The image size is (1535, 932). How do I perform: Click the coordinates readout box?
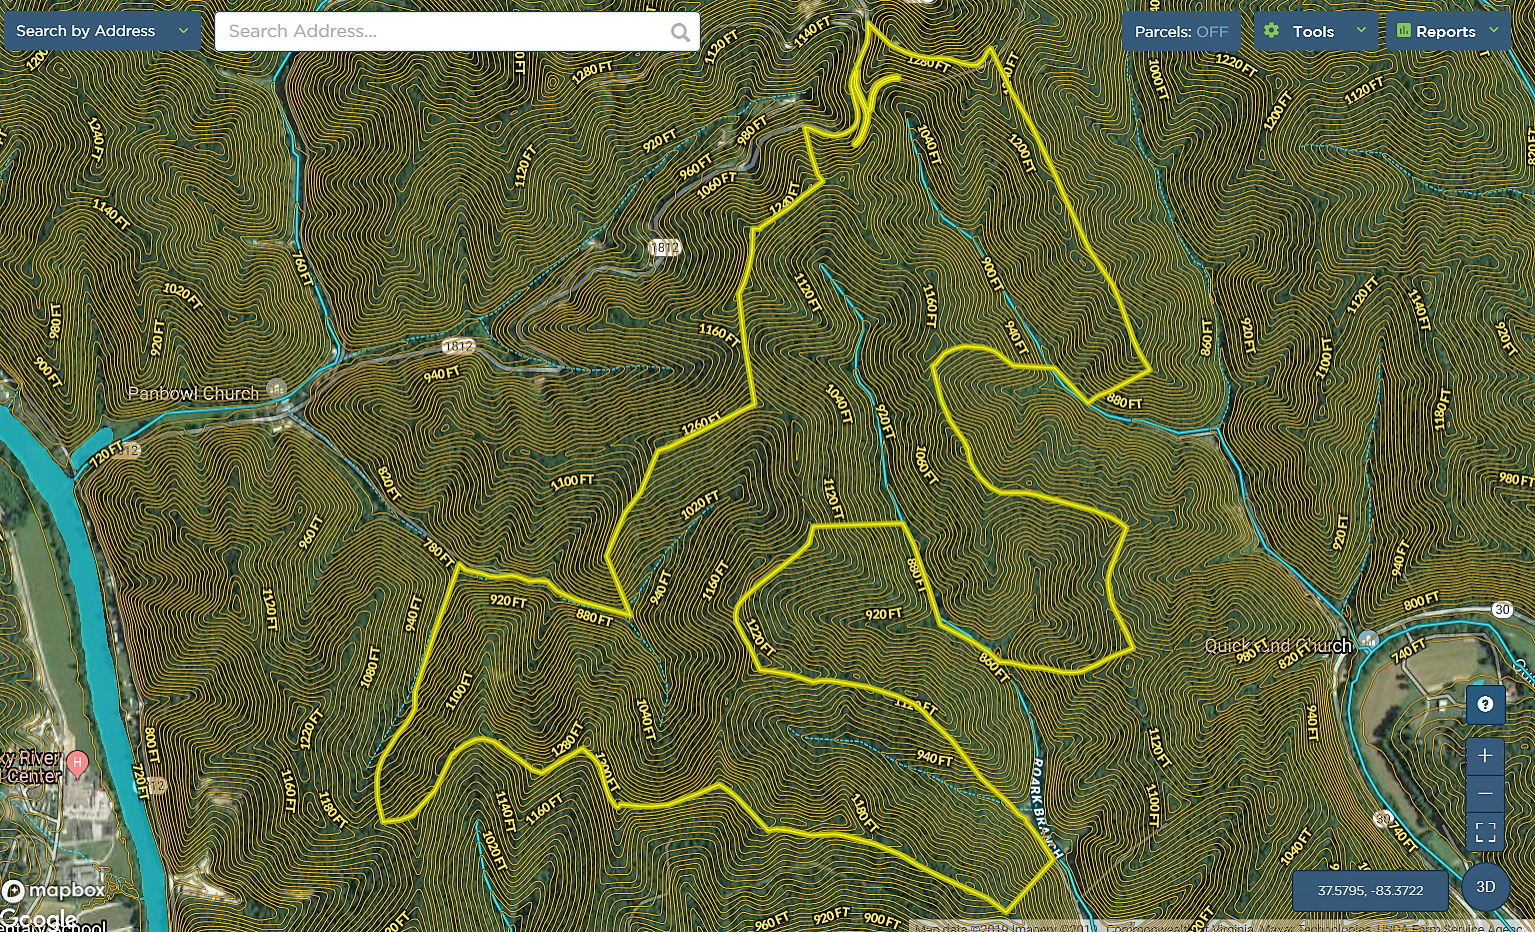point(1369,890)
